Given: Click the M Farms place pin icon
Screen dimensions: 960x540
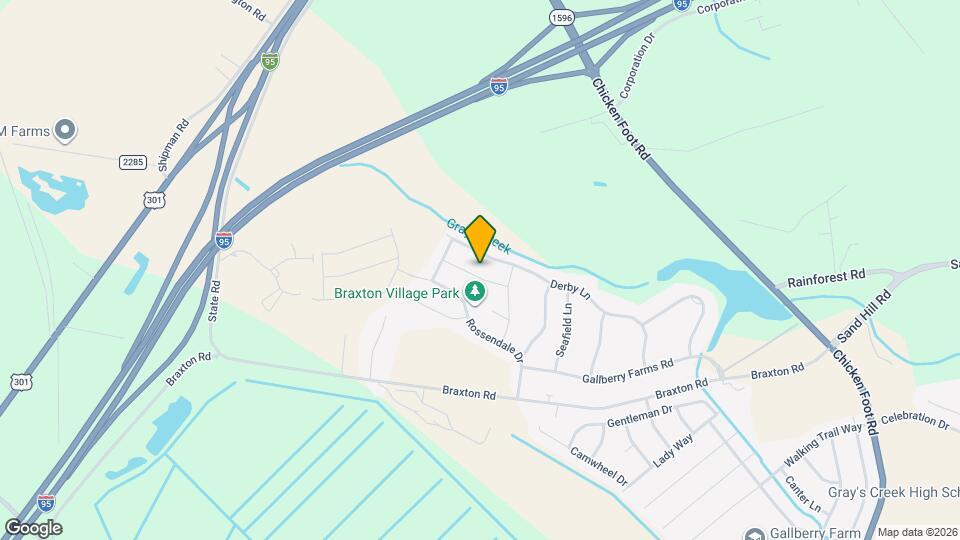Looking at the screenshot, I should point(64,130).
